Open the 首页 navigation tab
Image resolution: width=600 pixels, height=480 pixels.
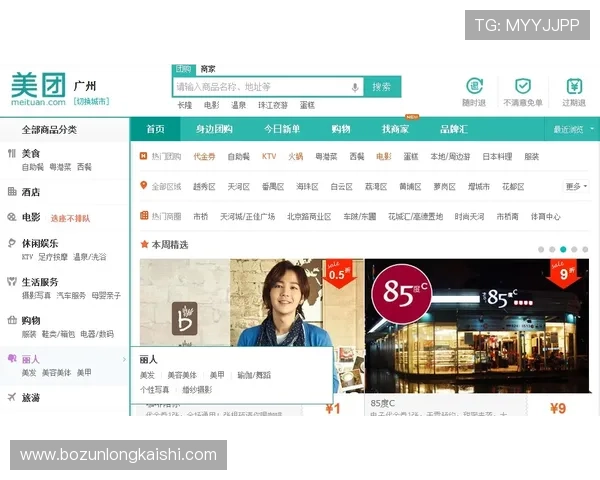[155, 129]
